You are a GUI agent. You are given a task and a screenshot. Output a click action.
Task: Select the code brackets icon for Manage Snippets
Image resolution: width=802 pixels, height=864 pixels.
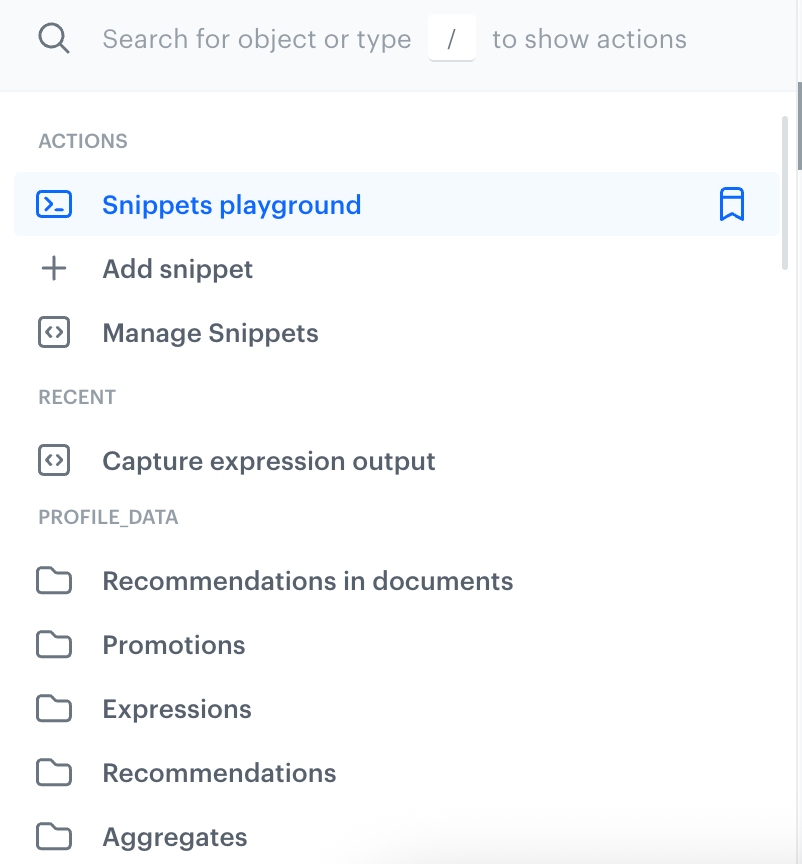click(54, 332)
